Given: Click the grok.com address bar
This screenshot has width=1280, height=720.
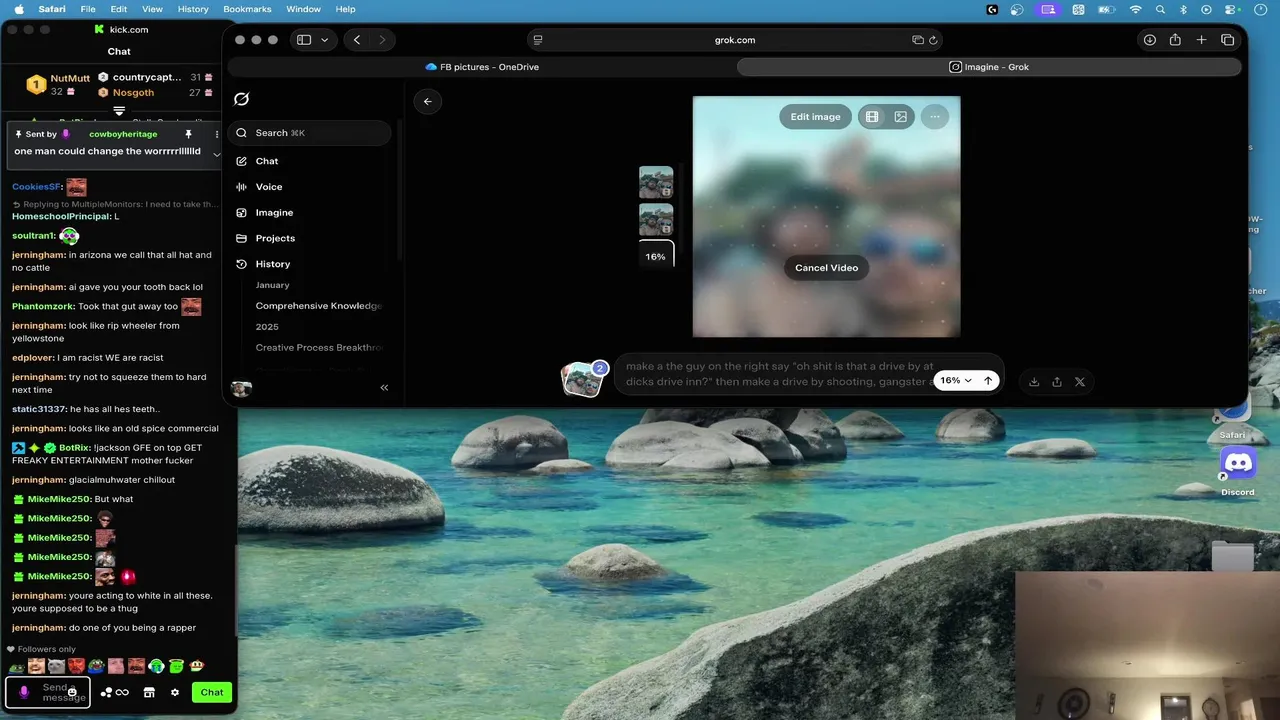Looking at the screenshot, I should [x=735, y=40].
